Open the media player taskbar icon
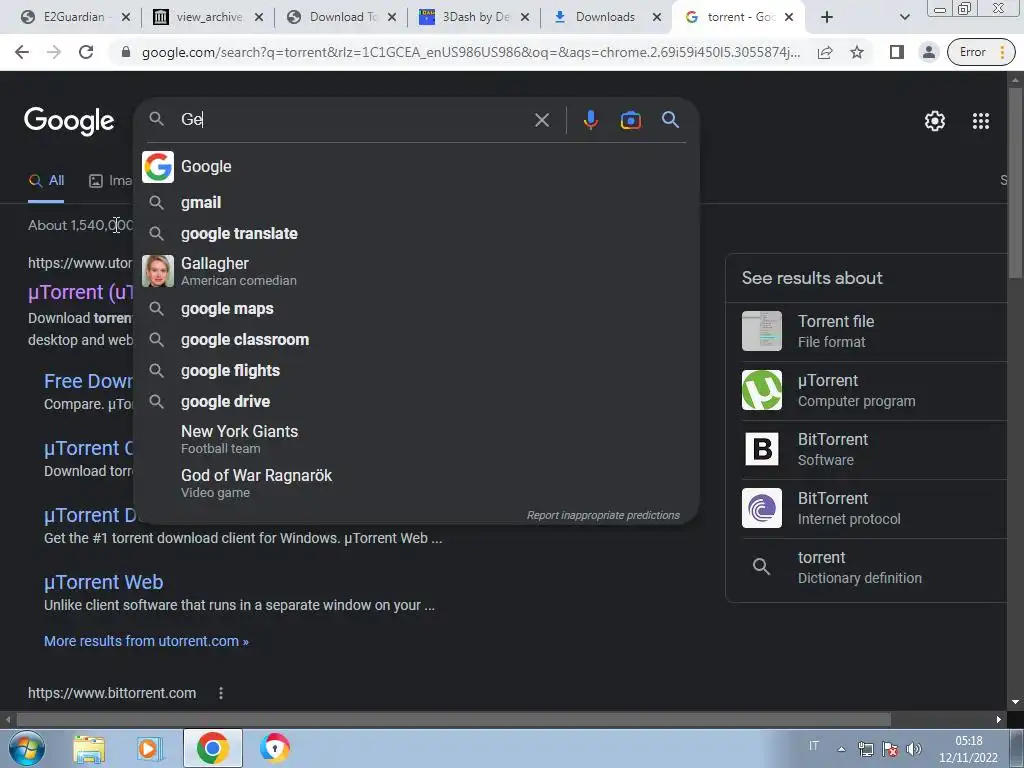Viewport: 1024px width, 768px height. pyautogui.click(x=150, y=749)
